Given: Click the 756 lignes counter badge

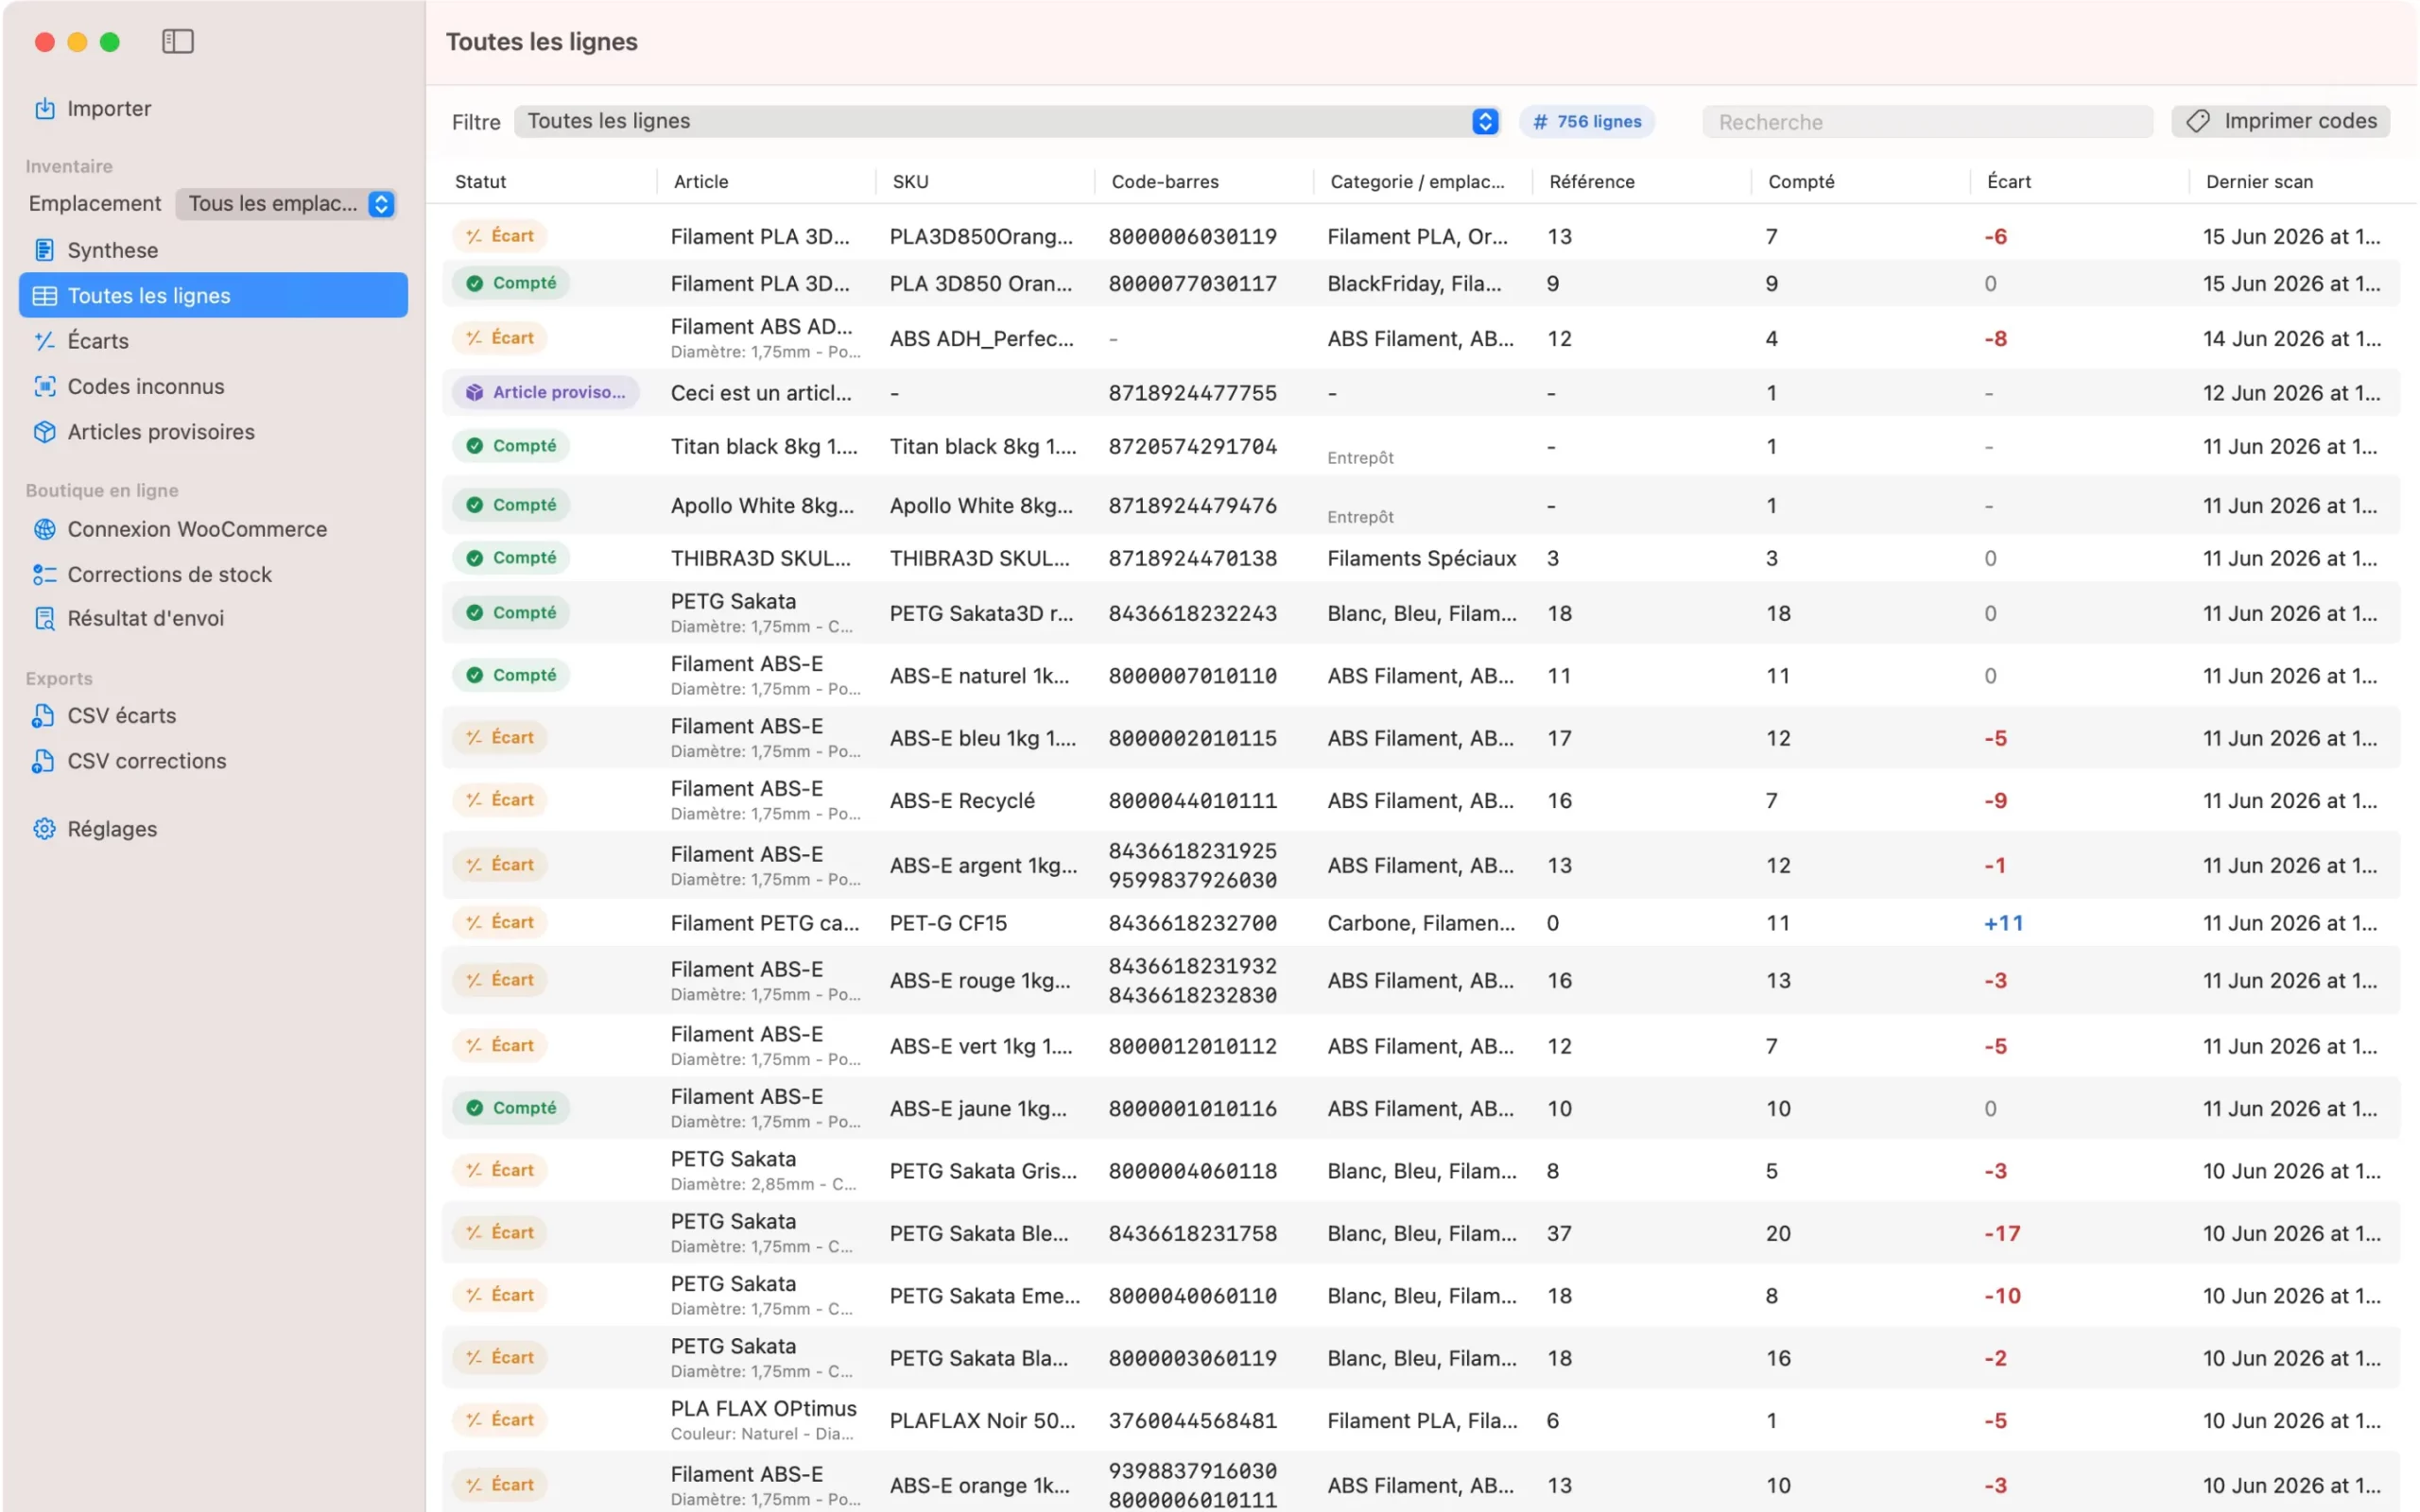Looking at the screenshot, I should pyautogui.click(x=1587, y=121).
